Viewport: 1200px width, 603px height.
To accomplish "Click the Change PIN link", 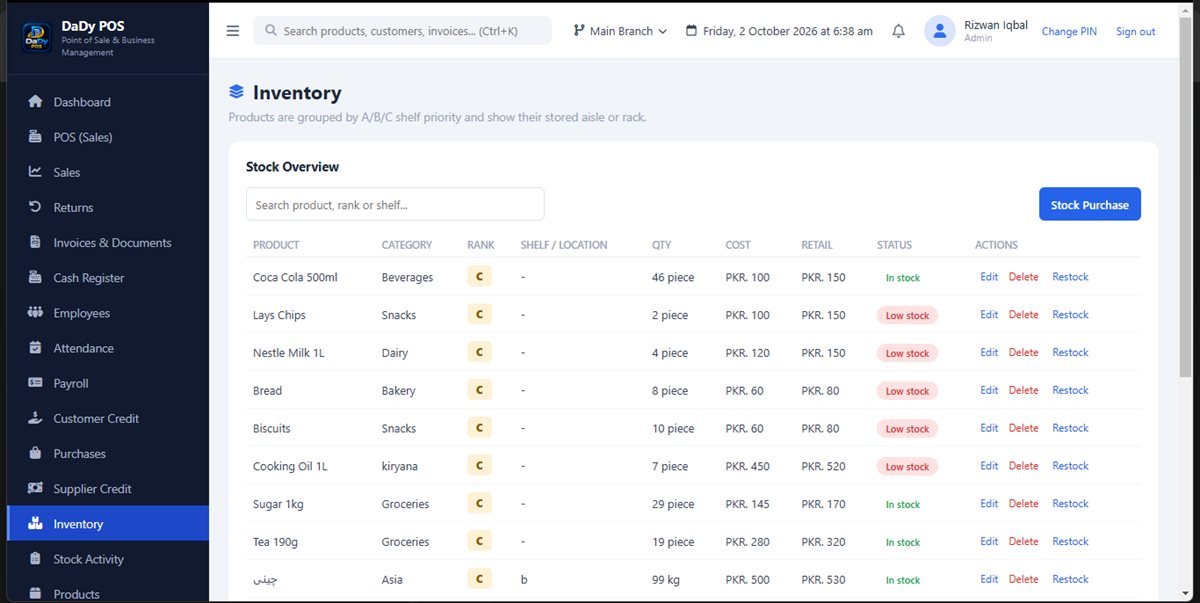I will tap(1069, 32).
